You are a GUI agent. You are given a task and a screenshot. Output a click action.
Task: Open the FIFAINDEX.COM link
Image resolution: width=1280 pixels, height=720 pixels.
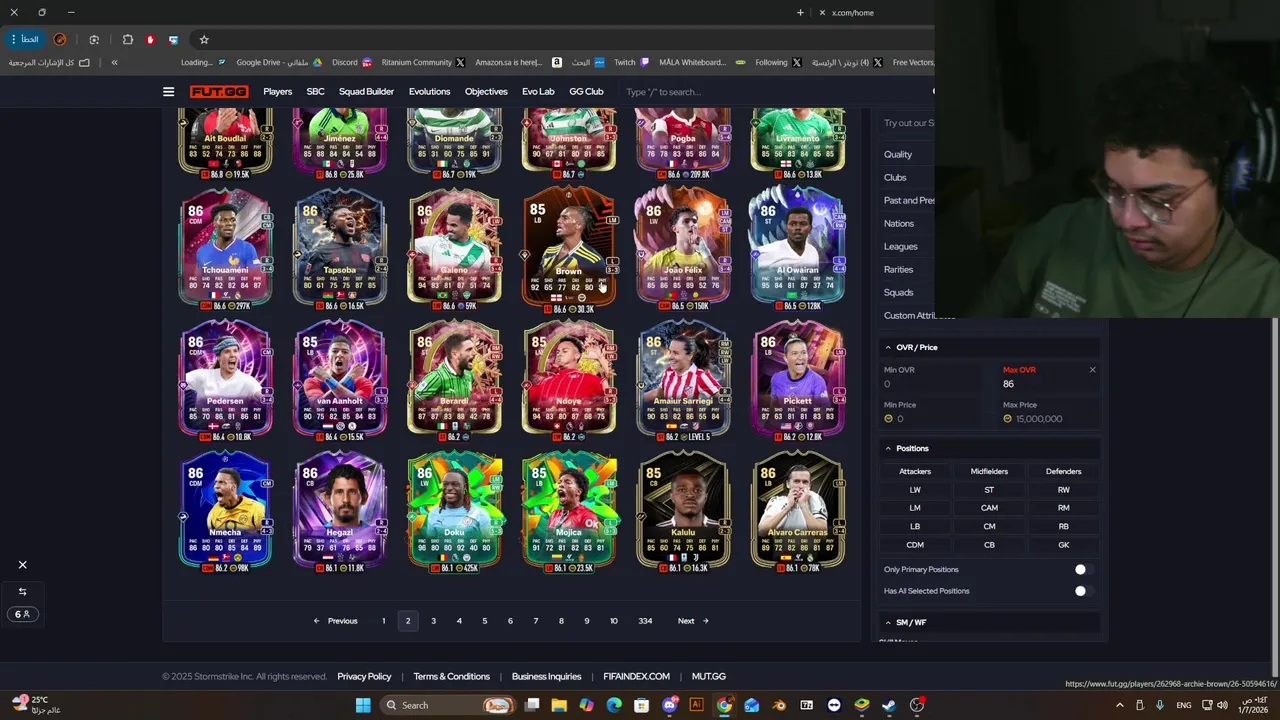click(x=636, y=677)
